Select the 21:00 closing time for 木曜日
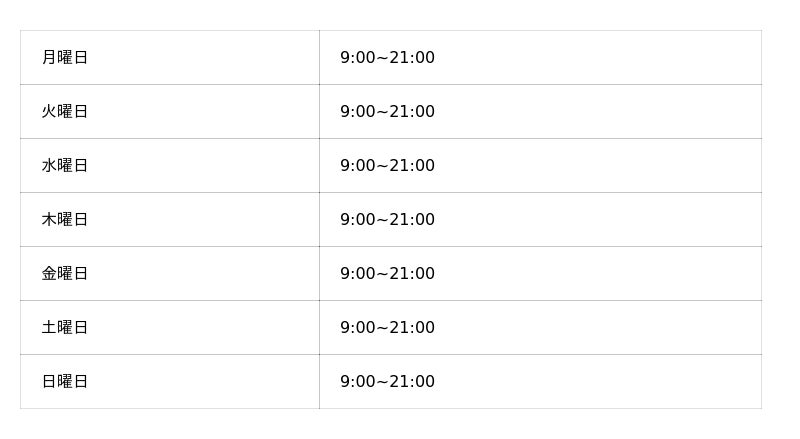 point(412,220)
